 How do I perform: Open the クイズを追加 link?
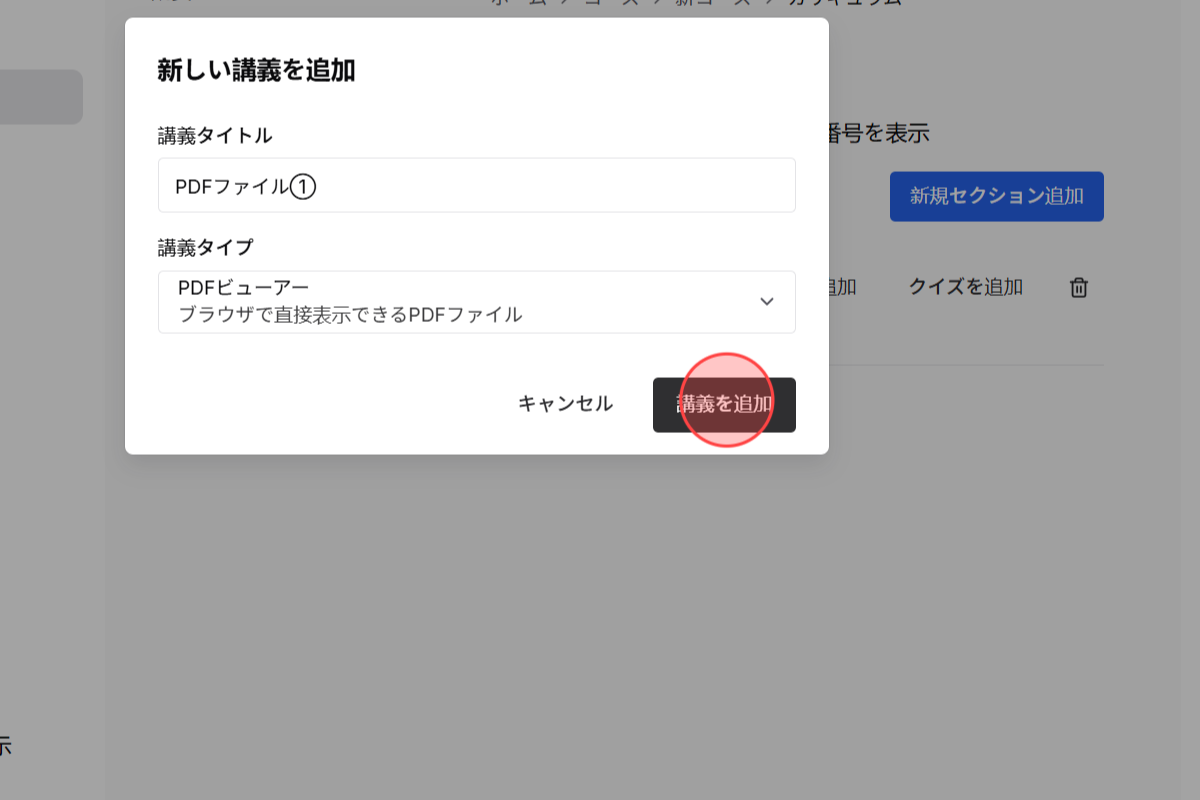click(x=965, y=287)
